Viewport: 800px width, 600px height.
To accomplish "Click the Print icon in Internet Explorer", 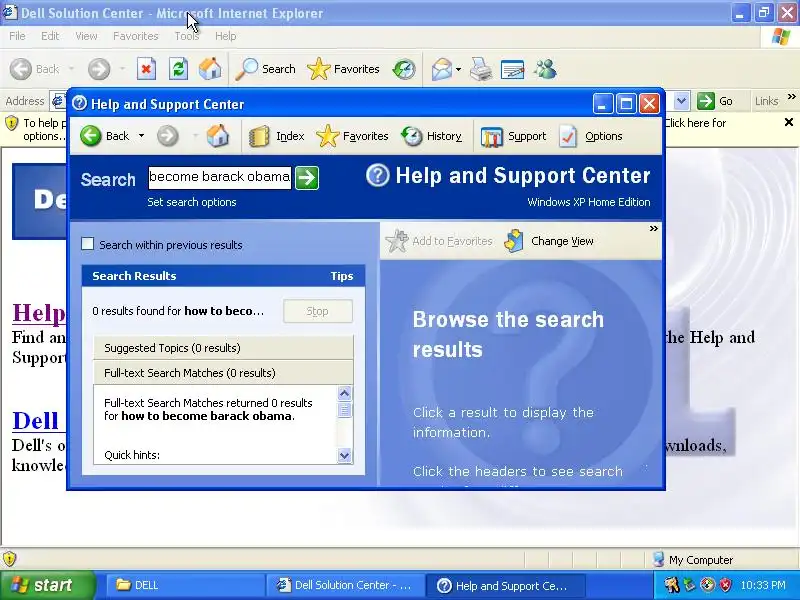I will (x=481, y=69).
